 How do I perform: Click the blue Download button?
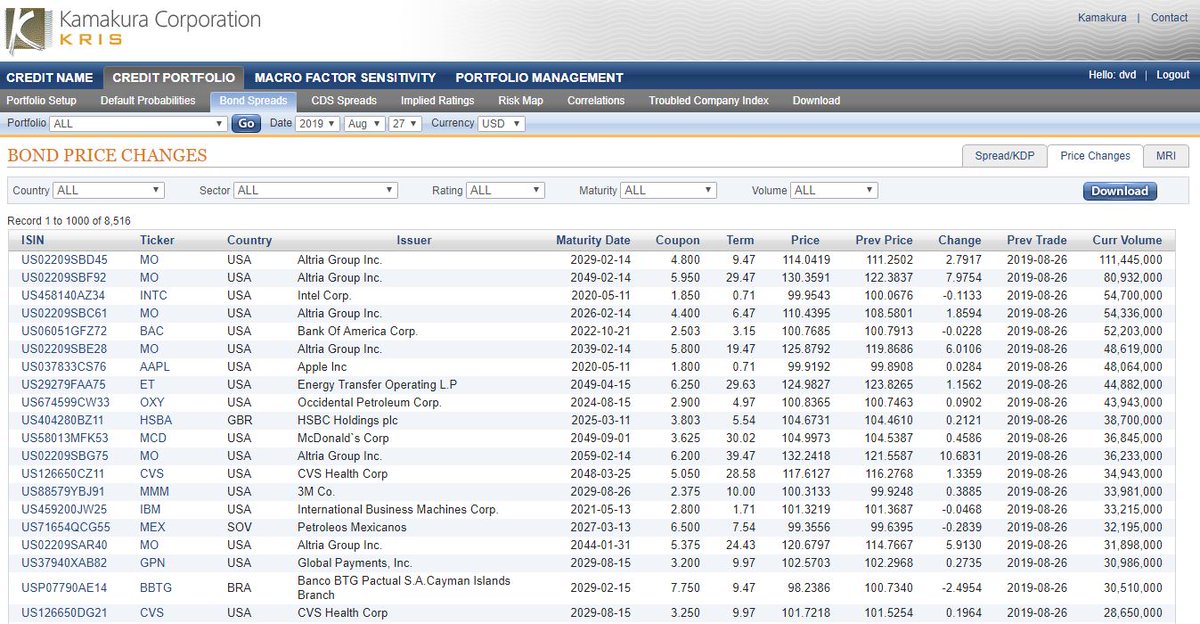point(1119,191)
